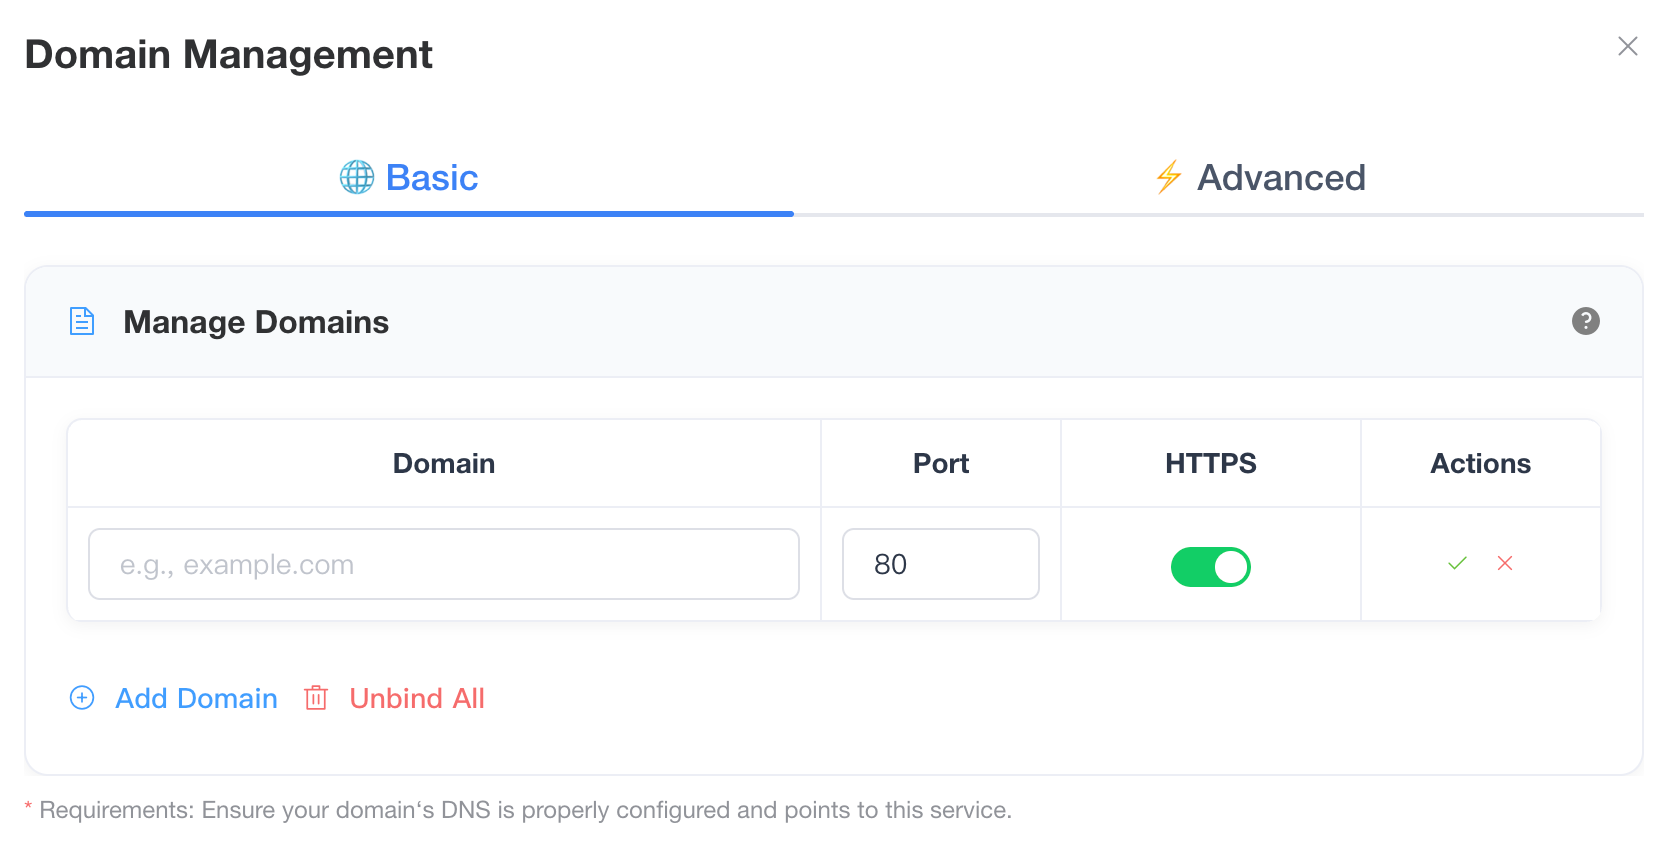Click the Port column header

click(x=940, y=464)
